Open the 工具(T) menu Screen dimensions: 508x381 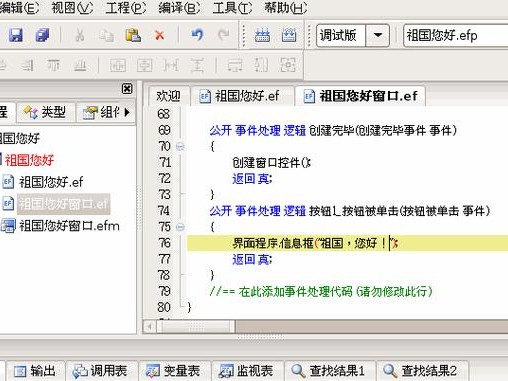[232, 7]
